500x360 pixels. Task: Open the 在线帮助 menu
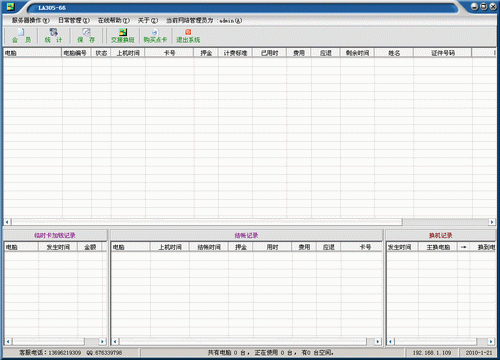coord(114,20)
